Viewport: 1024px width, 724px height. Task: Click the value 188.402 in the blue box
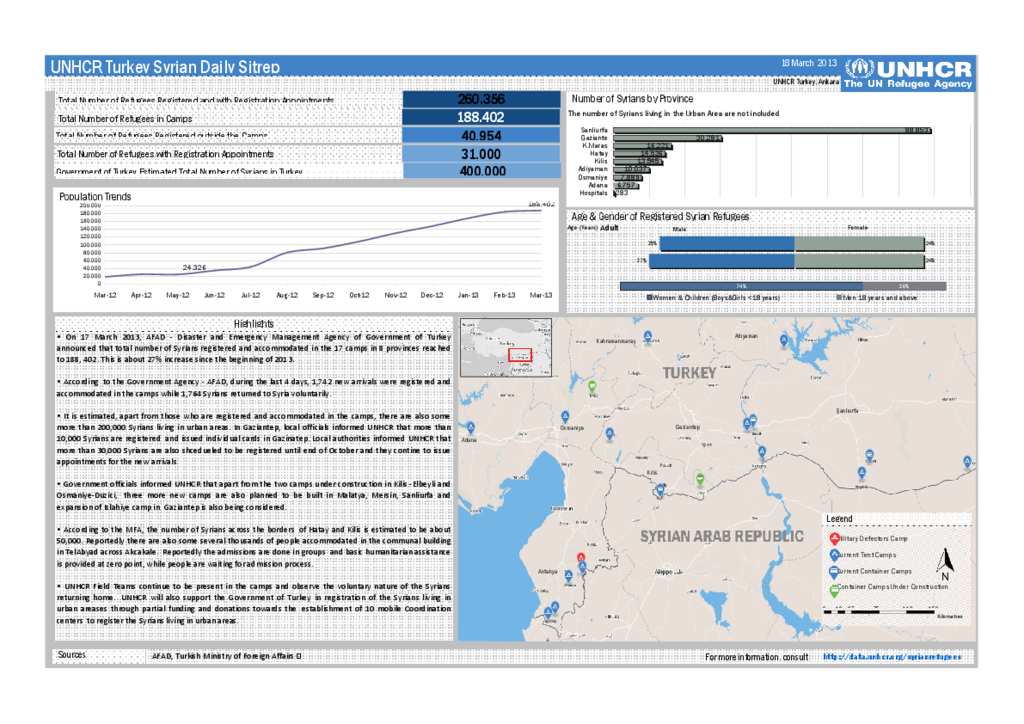coord(481,117)
